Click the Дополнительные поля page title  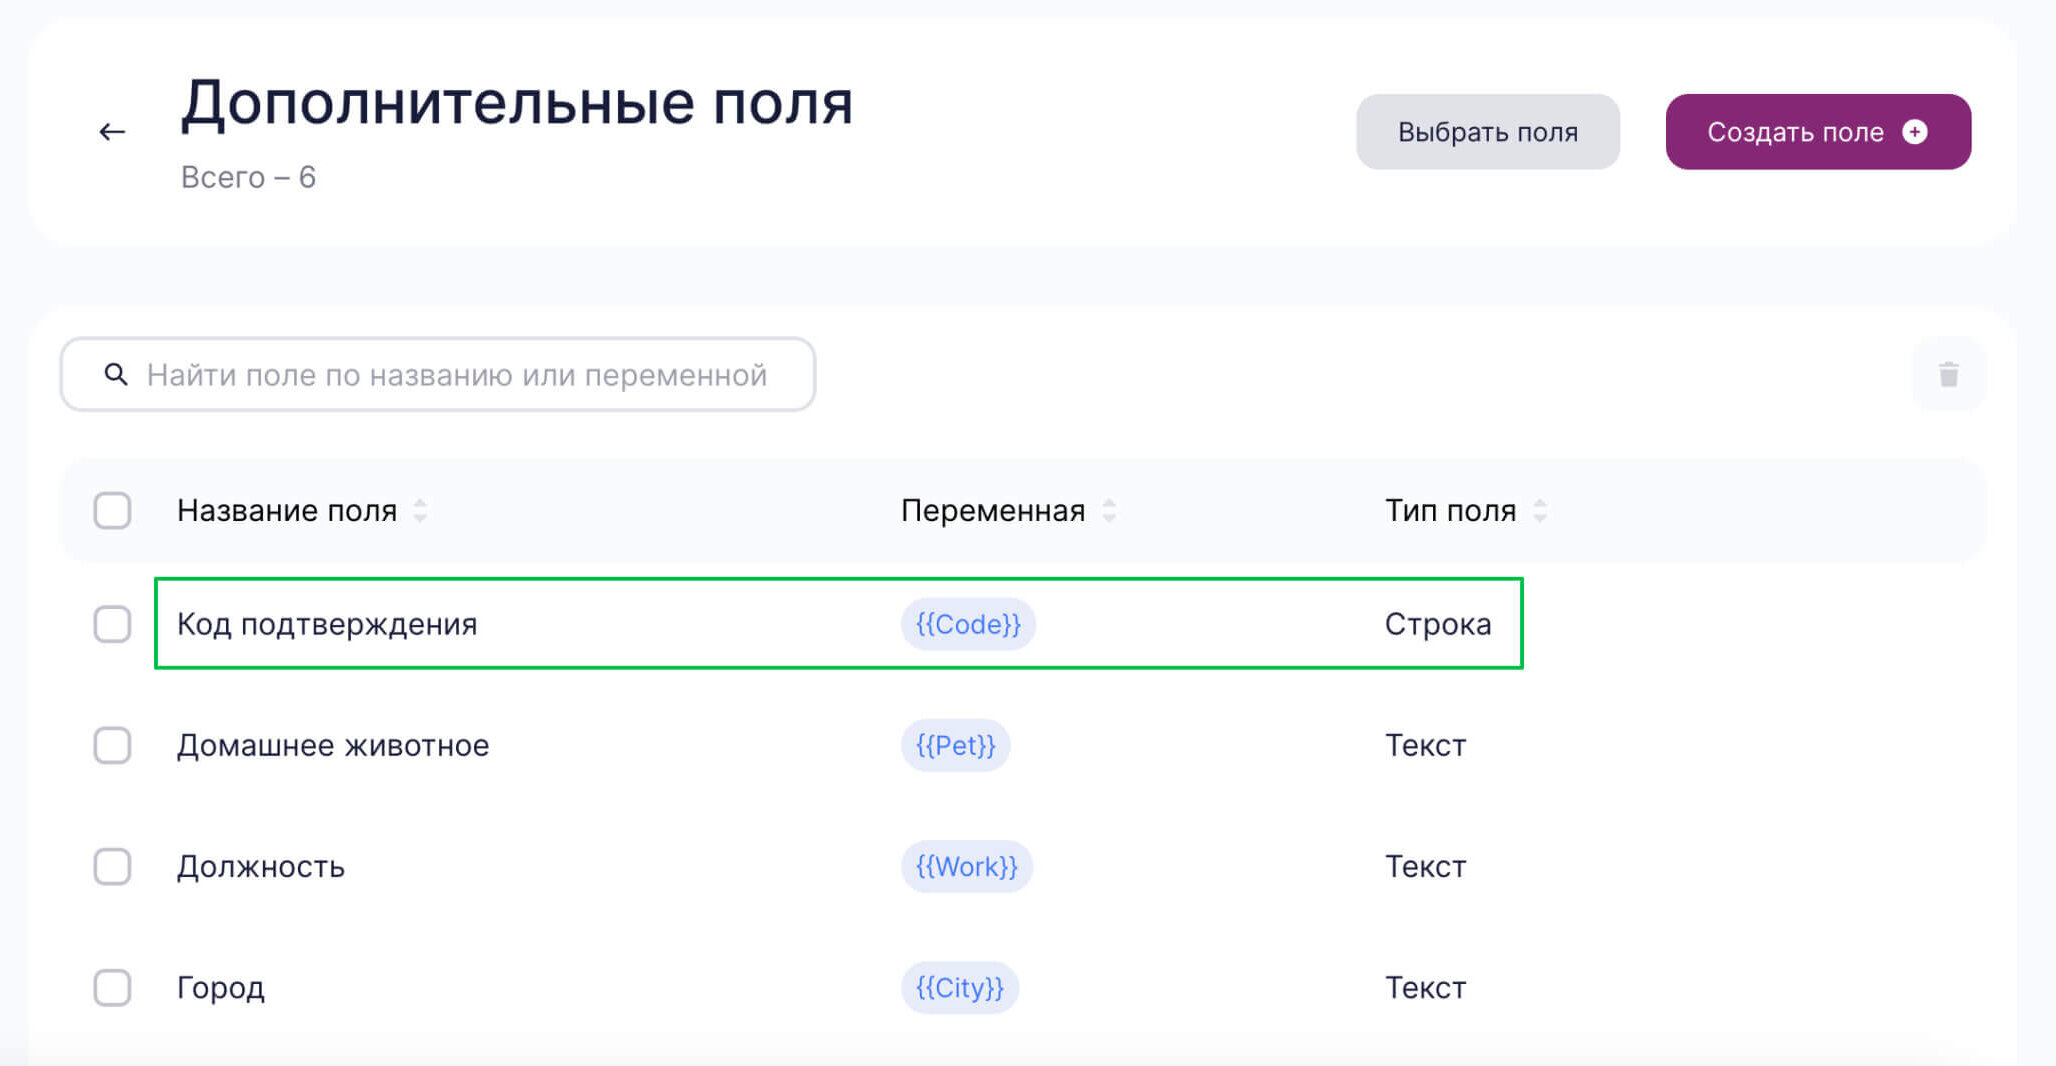click(x=516, y=103)
